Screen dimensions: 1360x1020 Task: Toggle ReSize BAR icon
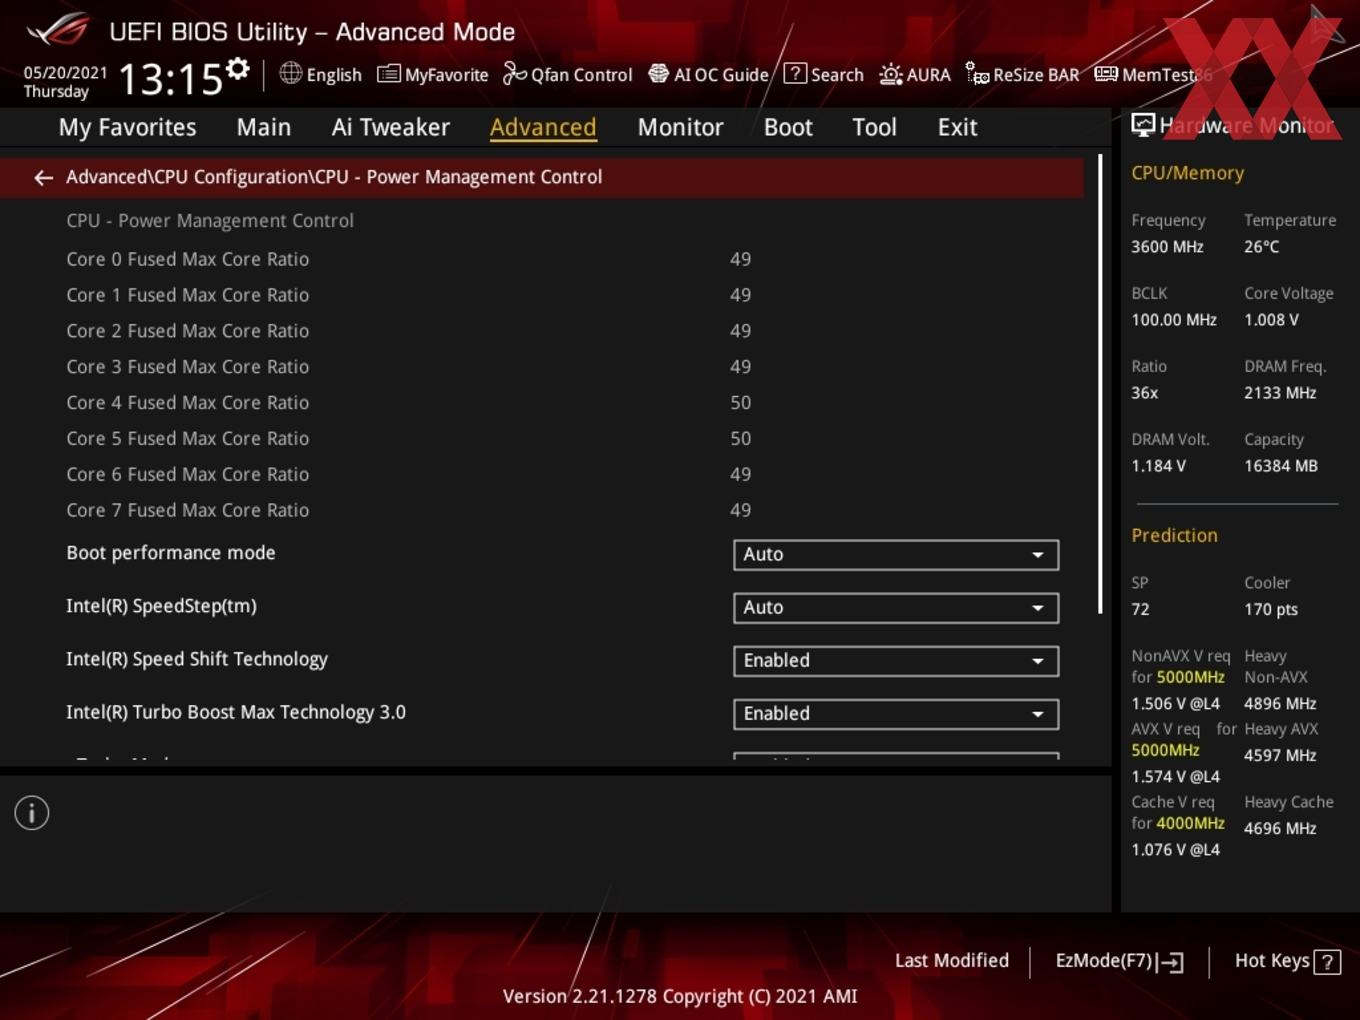click(977, 74)
